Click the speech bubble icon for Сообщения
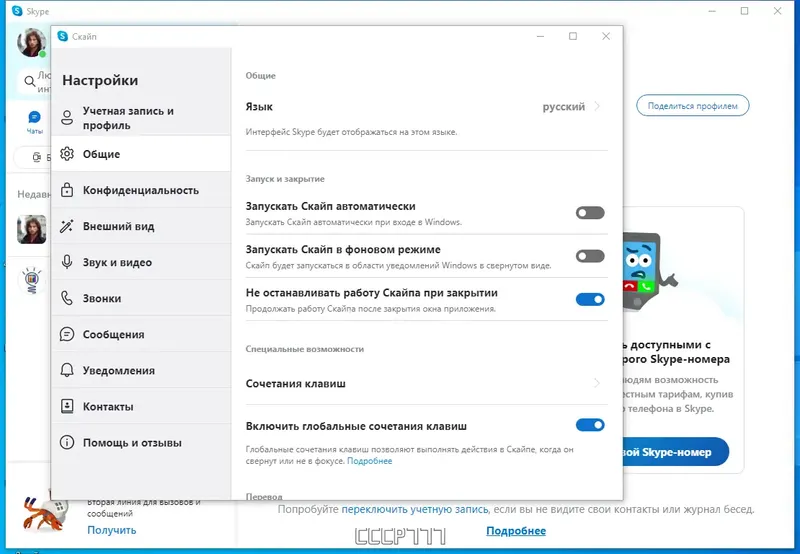The height and width of the screenshot is (554, 800). (67, 334)
